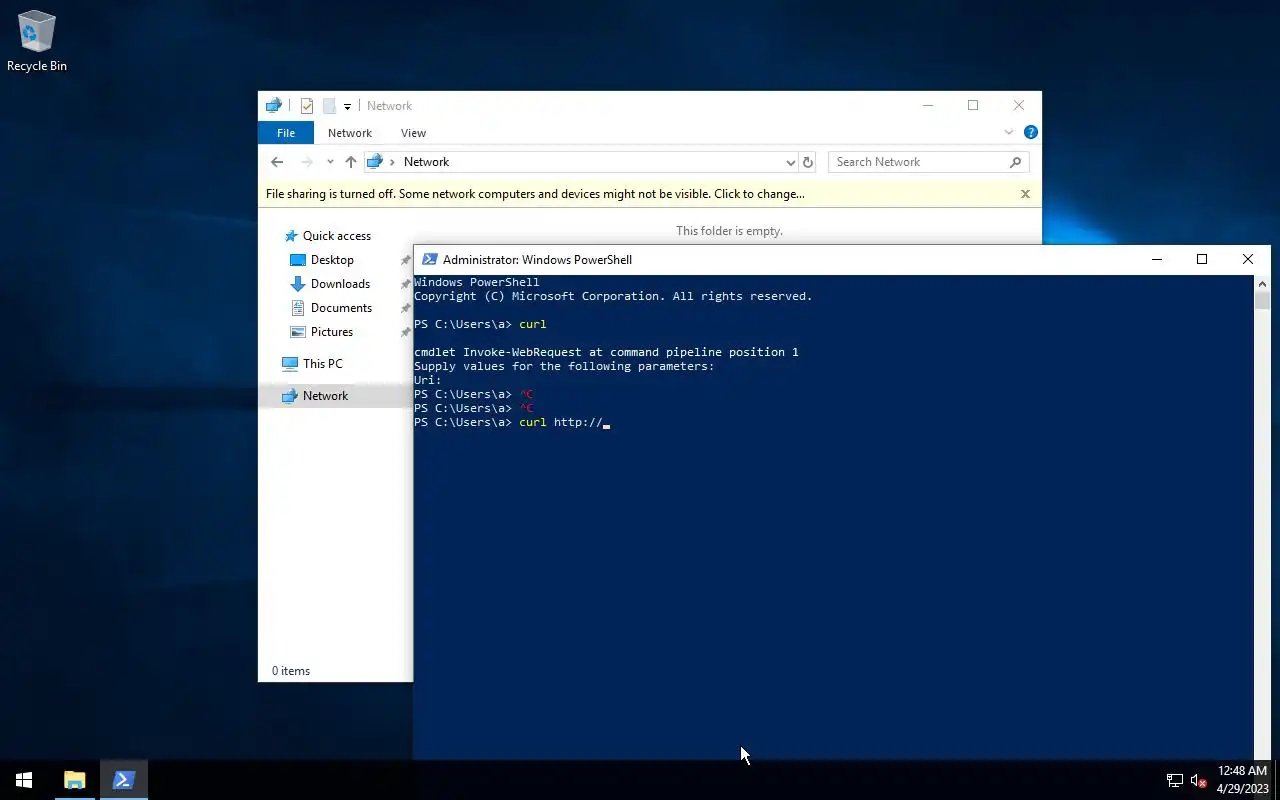
Task: Close the Network Explorer window
Action: tap(1019, 105)
